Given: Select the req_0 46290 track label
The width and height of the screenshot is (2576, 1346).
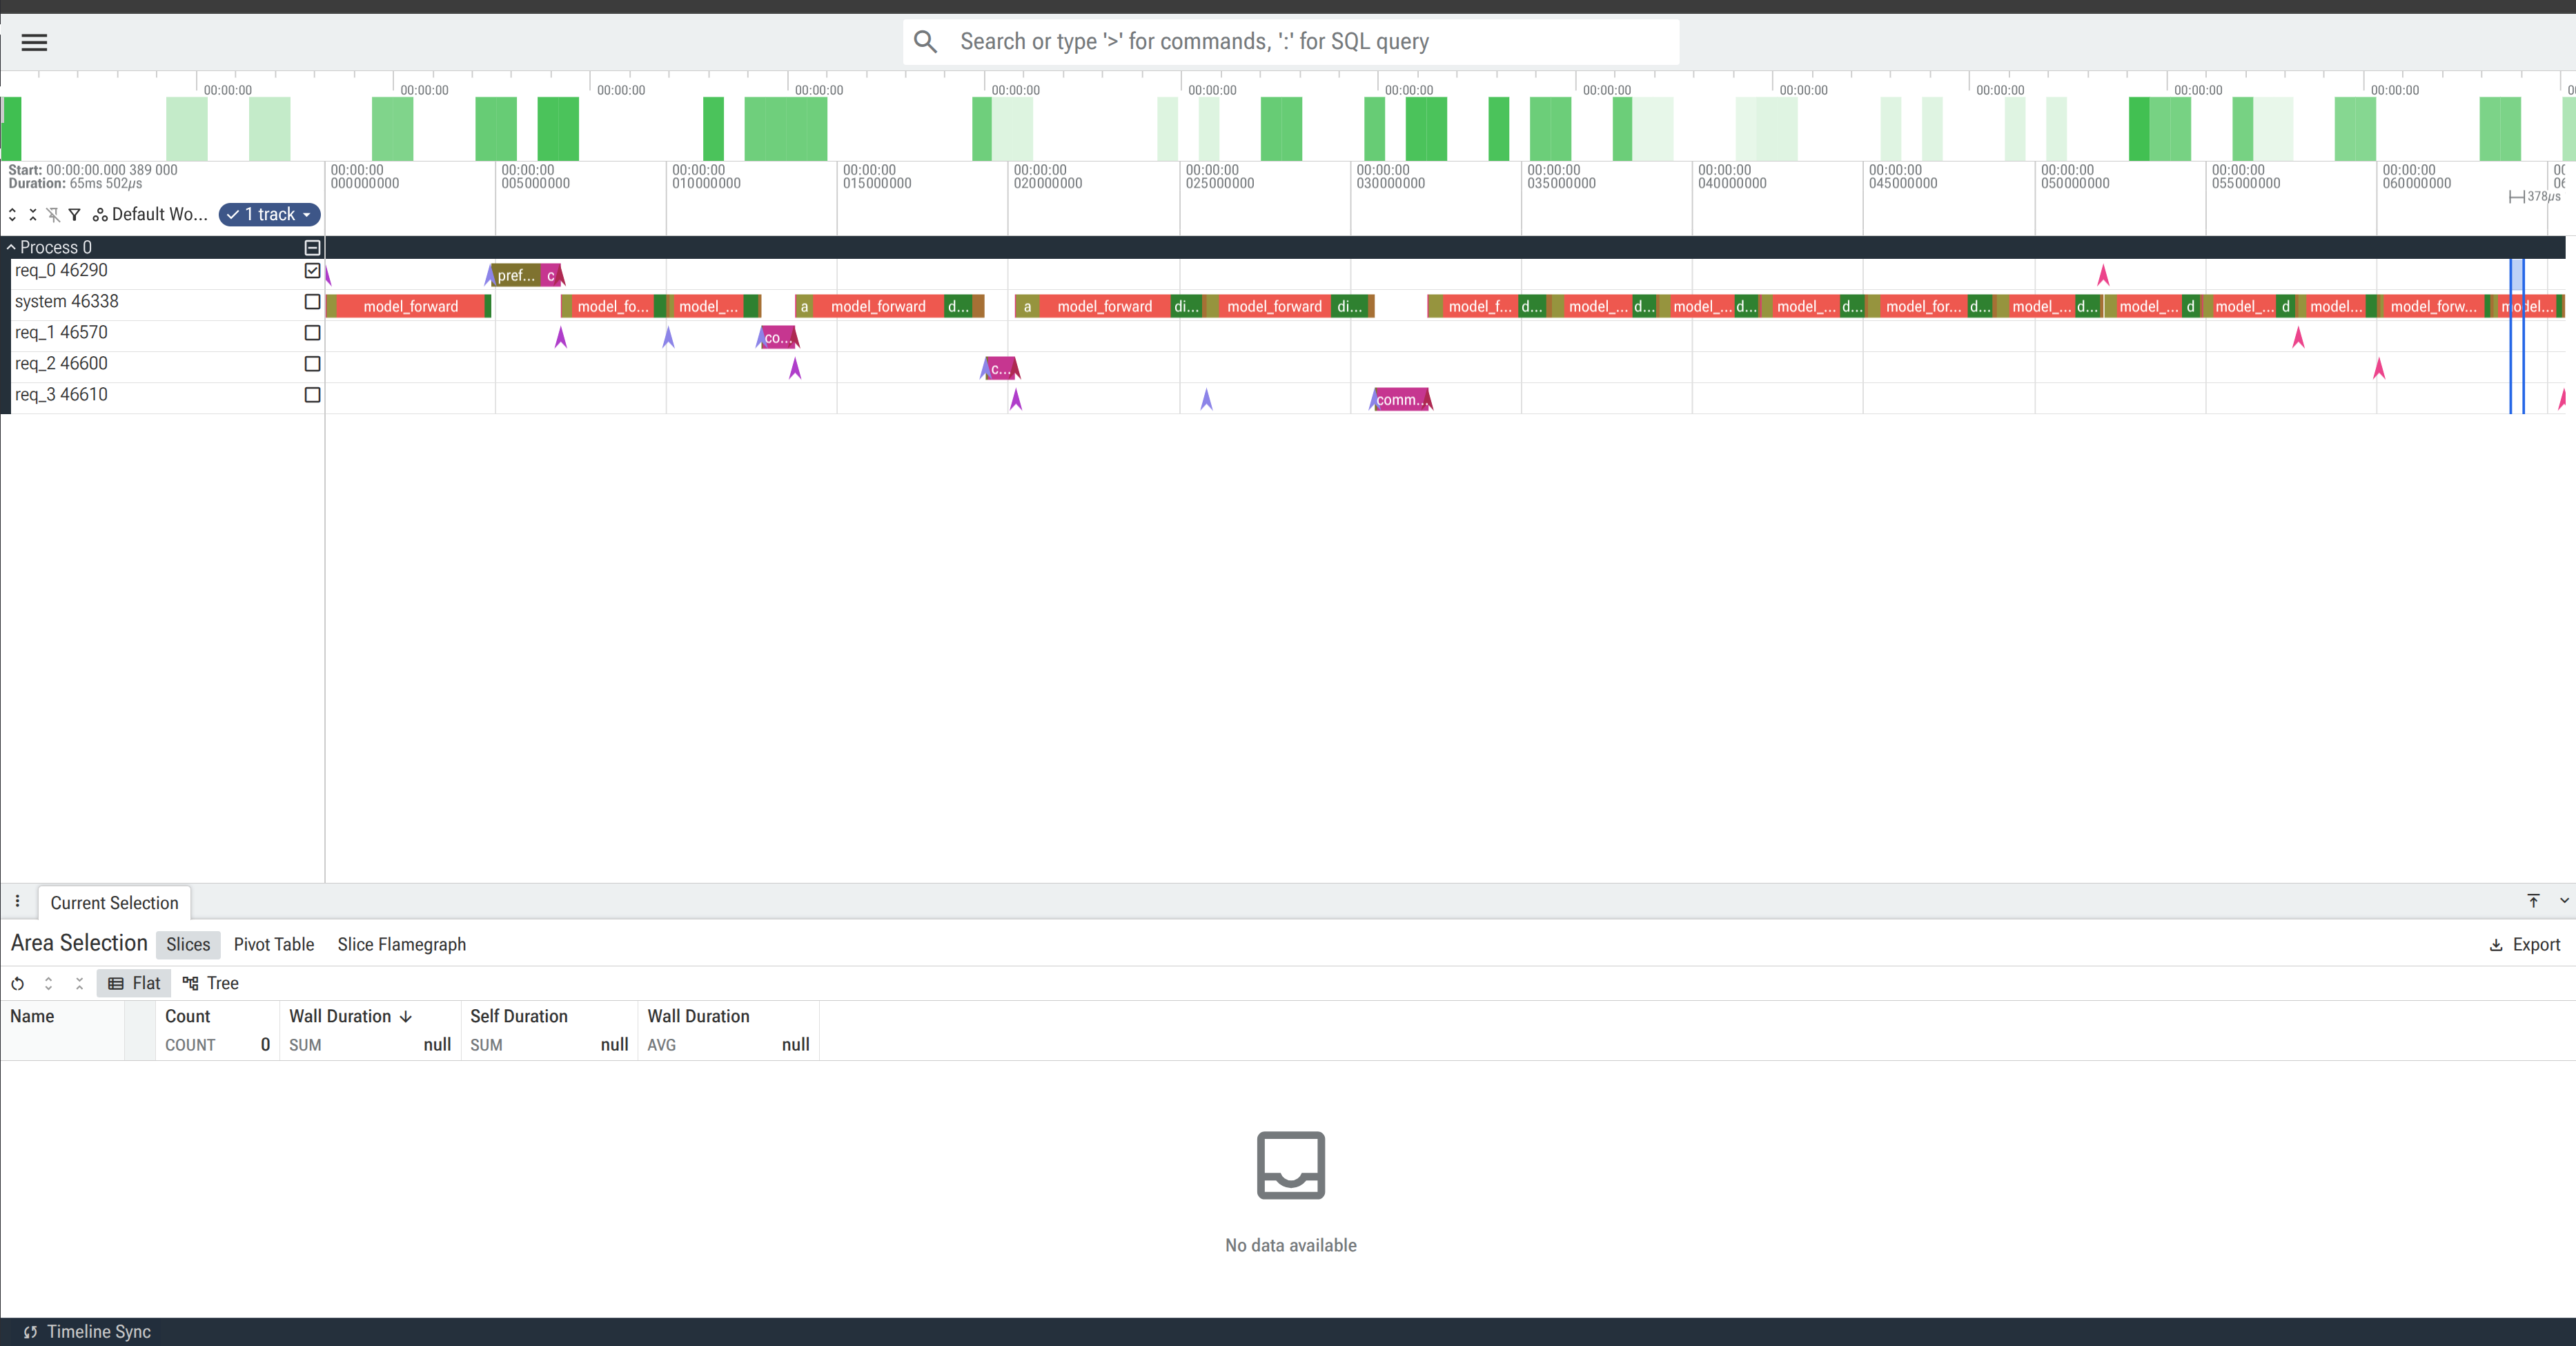Looking at the screenshot, I should (61, 270).
